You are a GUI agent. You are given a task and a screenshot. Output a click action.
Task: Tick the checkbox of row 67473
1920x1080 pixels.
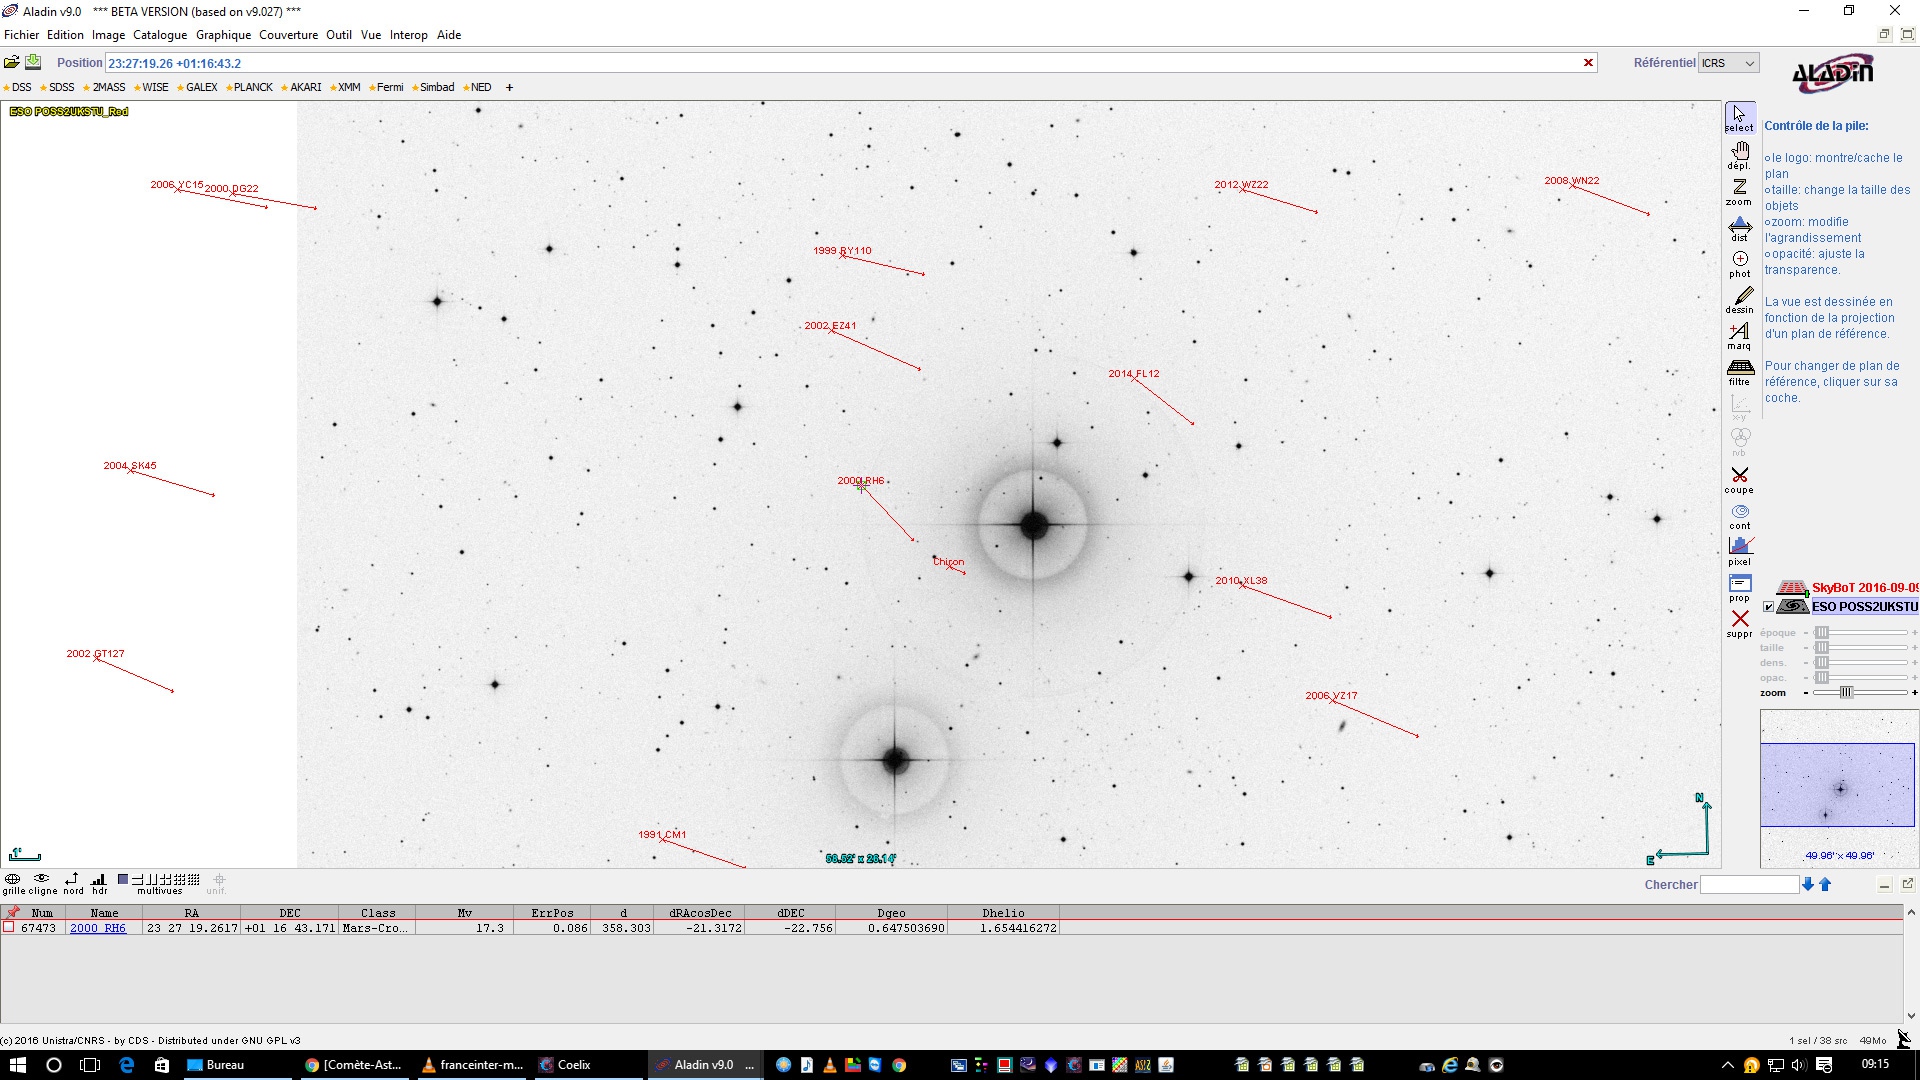pos(9,928)
